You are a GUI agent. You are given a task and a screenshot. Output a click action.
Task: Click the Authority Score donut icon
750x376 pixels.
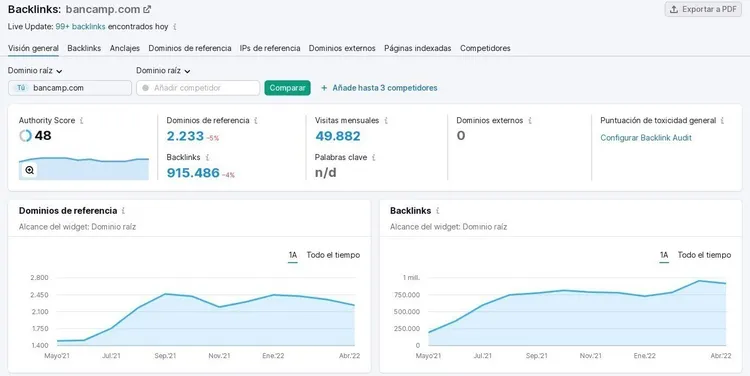[x=25, y=136]
